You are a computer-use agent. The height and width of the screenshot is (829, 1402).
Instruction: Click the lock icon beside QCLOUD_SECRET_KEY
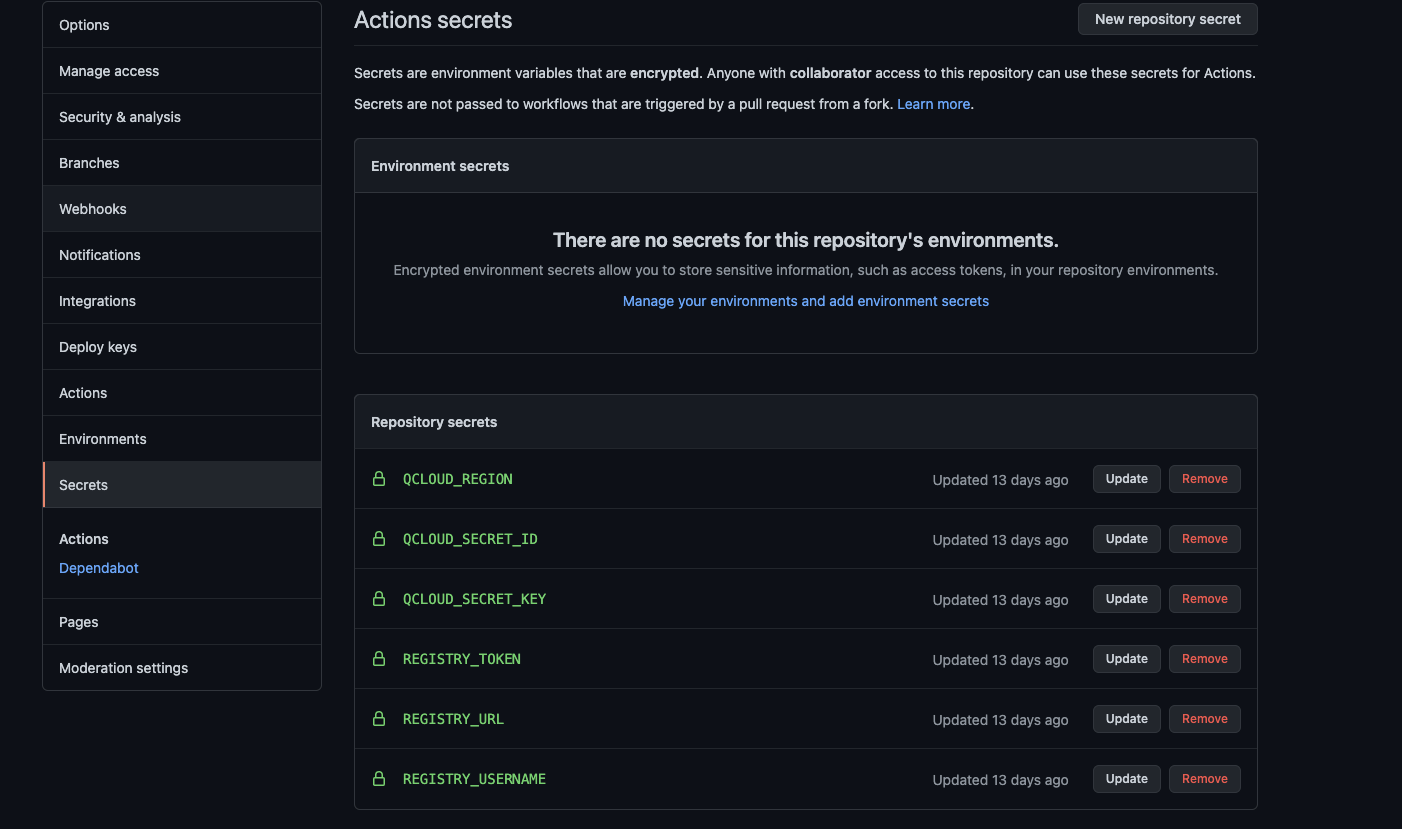[x=379, y=599]
